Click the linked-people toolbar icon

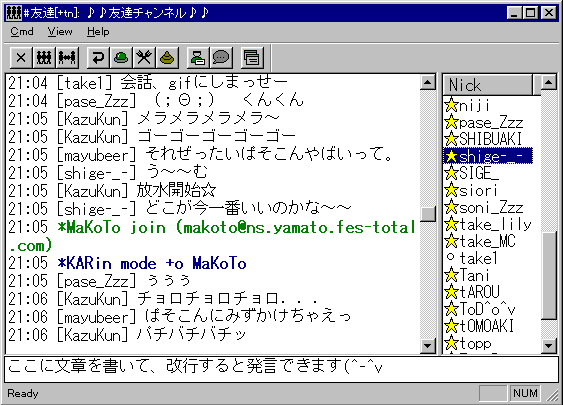pyautogui.click(x=67, y=57)
